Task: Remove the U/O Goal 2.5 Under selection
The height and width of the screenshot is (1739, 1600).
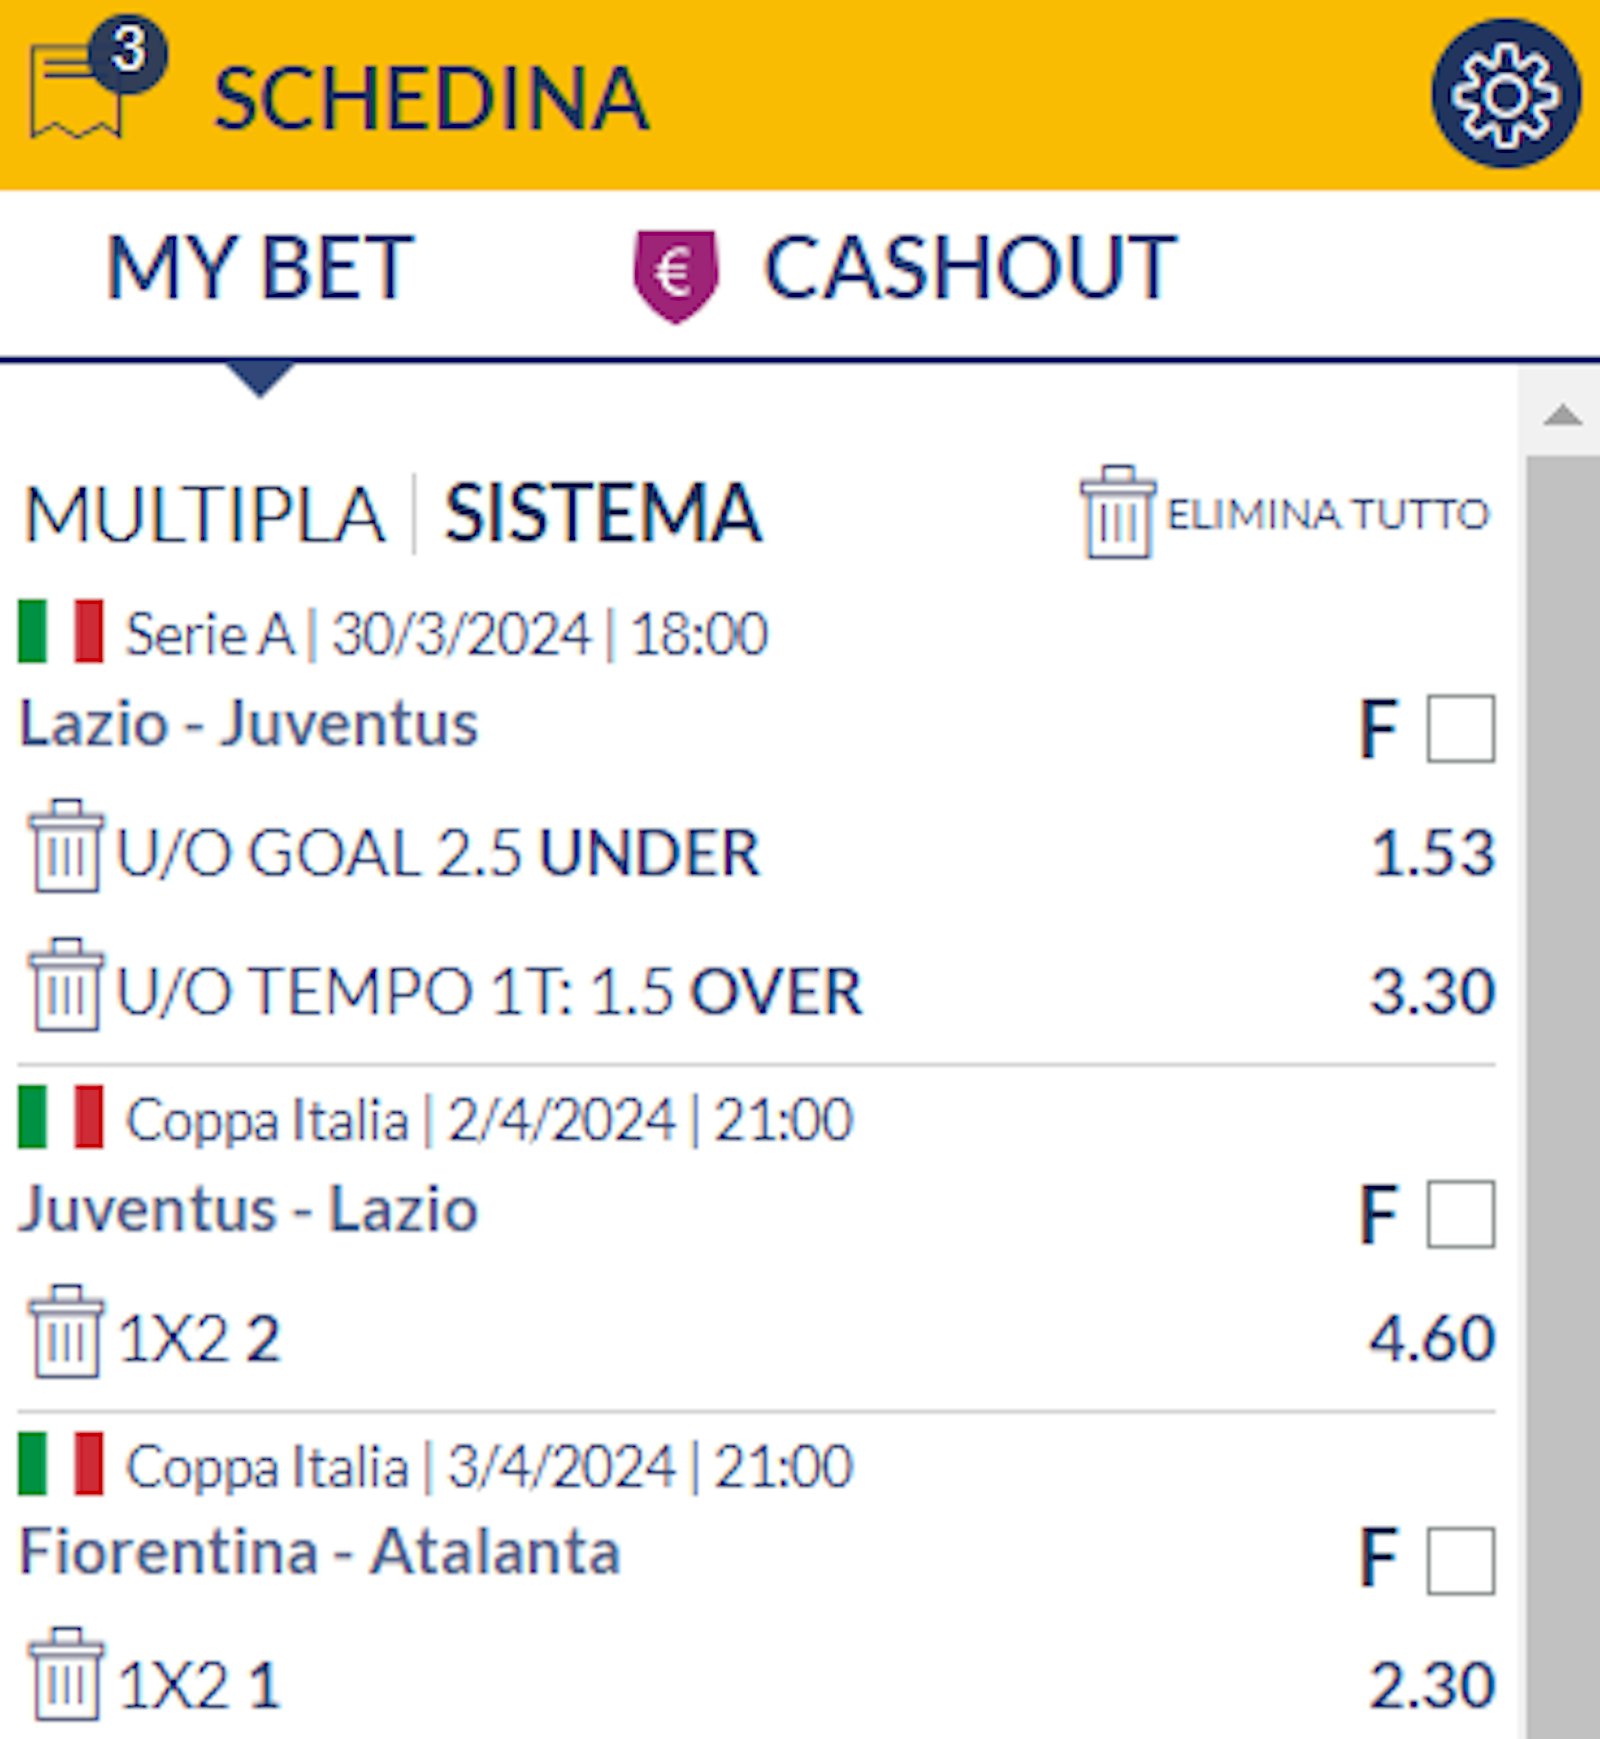Action: 66,847
